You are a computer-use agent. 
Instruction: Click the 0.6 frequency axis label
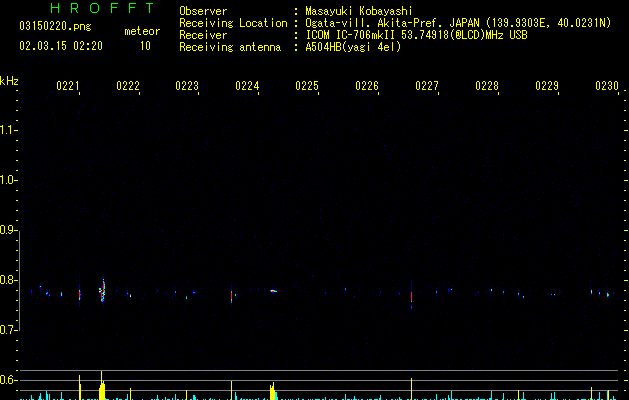point(8,380)
